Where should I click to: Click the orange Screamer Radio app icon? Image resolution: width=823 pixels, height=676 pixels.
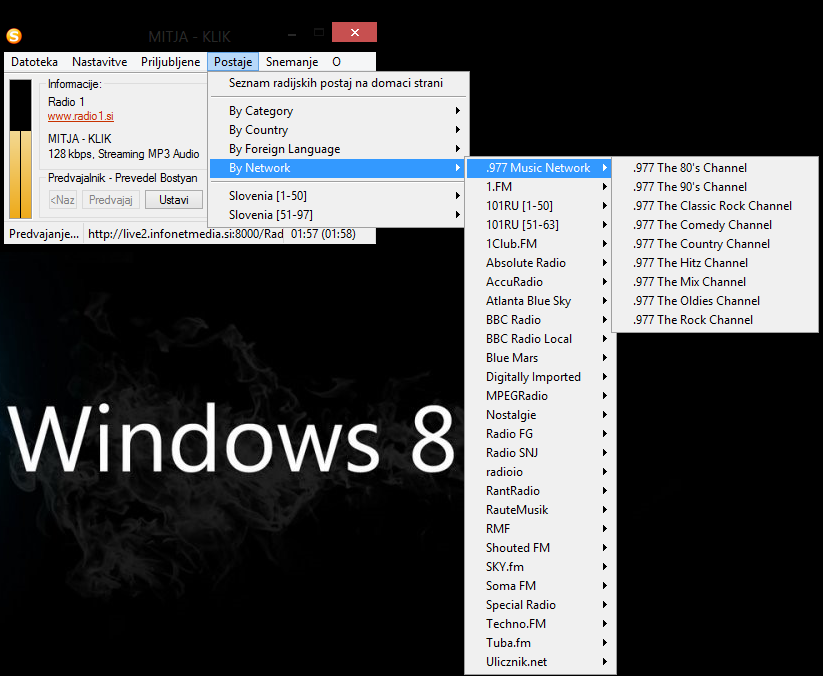click(14, 36)
